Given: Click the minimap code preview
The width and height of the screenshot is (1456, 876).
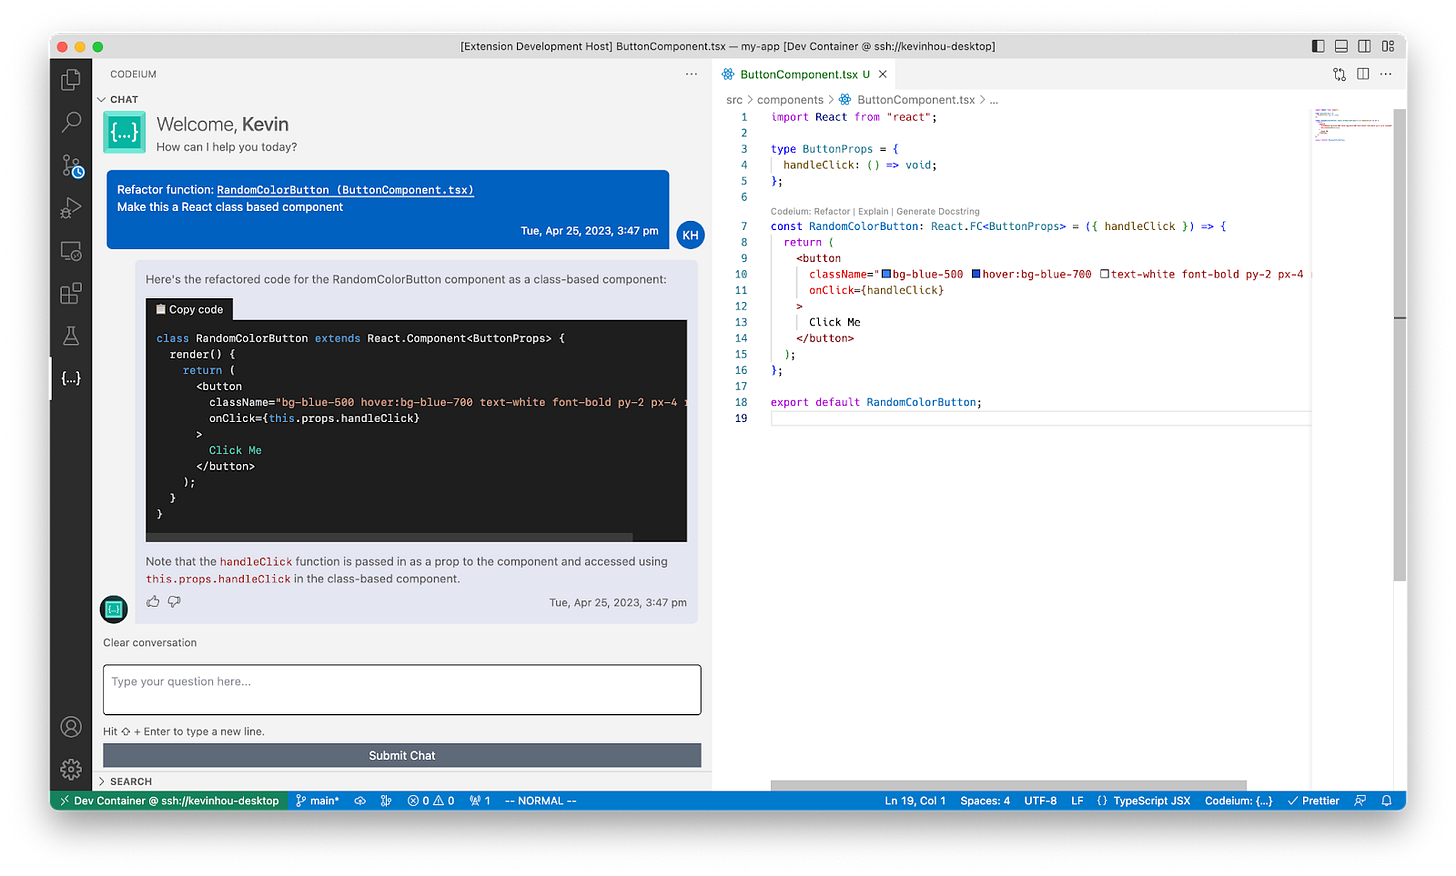Looking at the screenshot, I should (1352, 125).
